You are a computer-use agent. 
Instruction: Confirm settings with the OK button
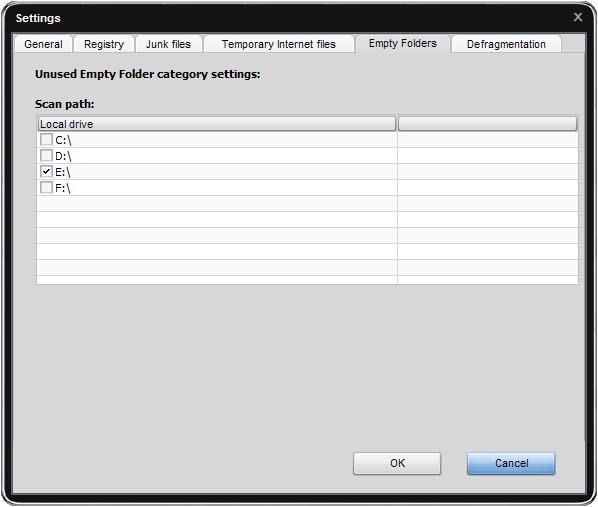tap(397, 463)
